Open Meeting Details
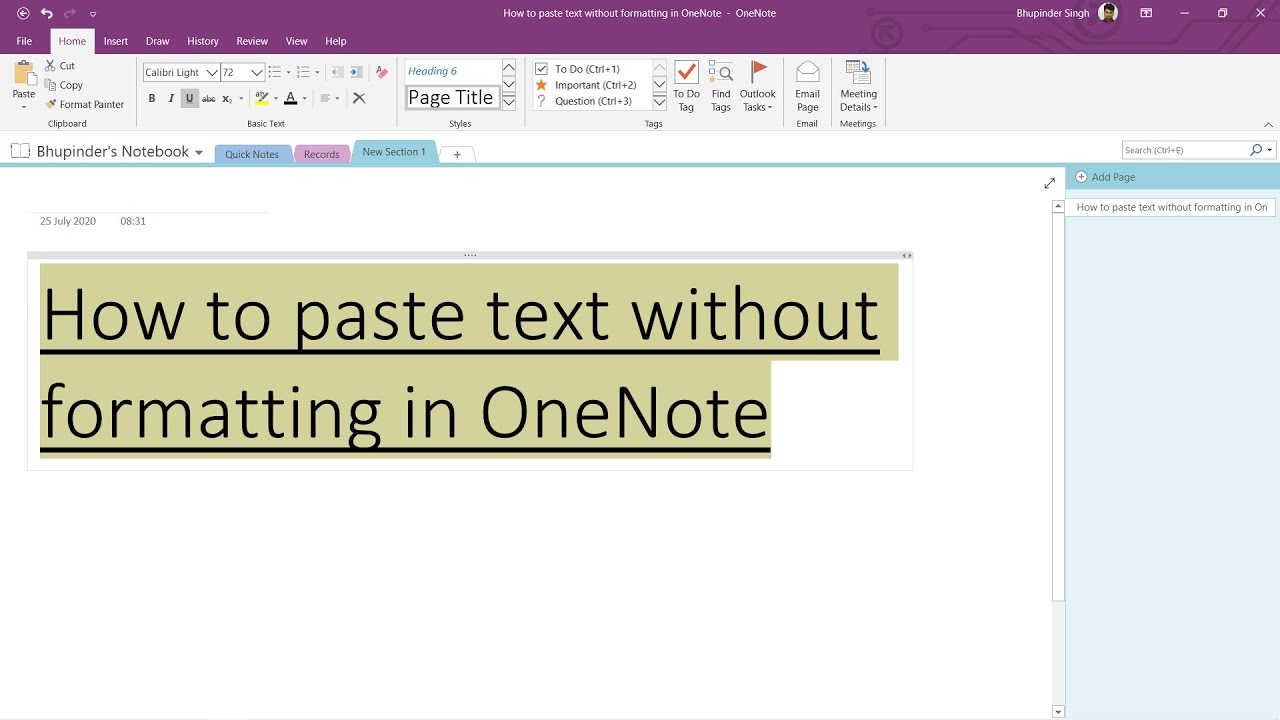The width and height of the screenshot is (1280, 720). pyautogui.click(x=858, y=86)
